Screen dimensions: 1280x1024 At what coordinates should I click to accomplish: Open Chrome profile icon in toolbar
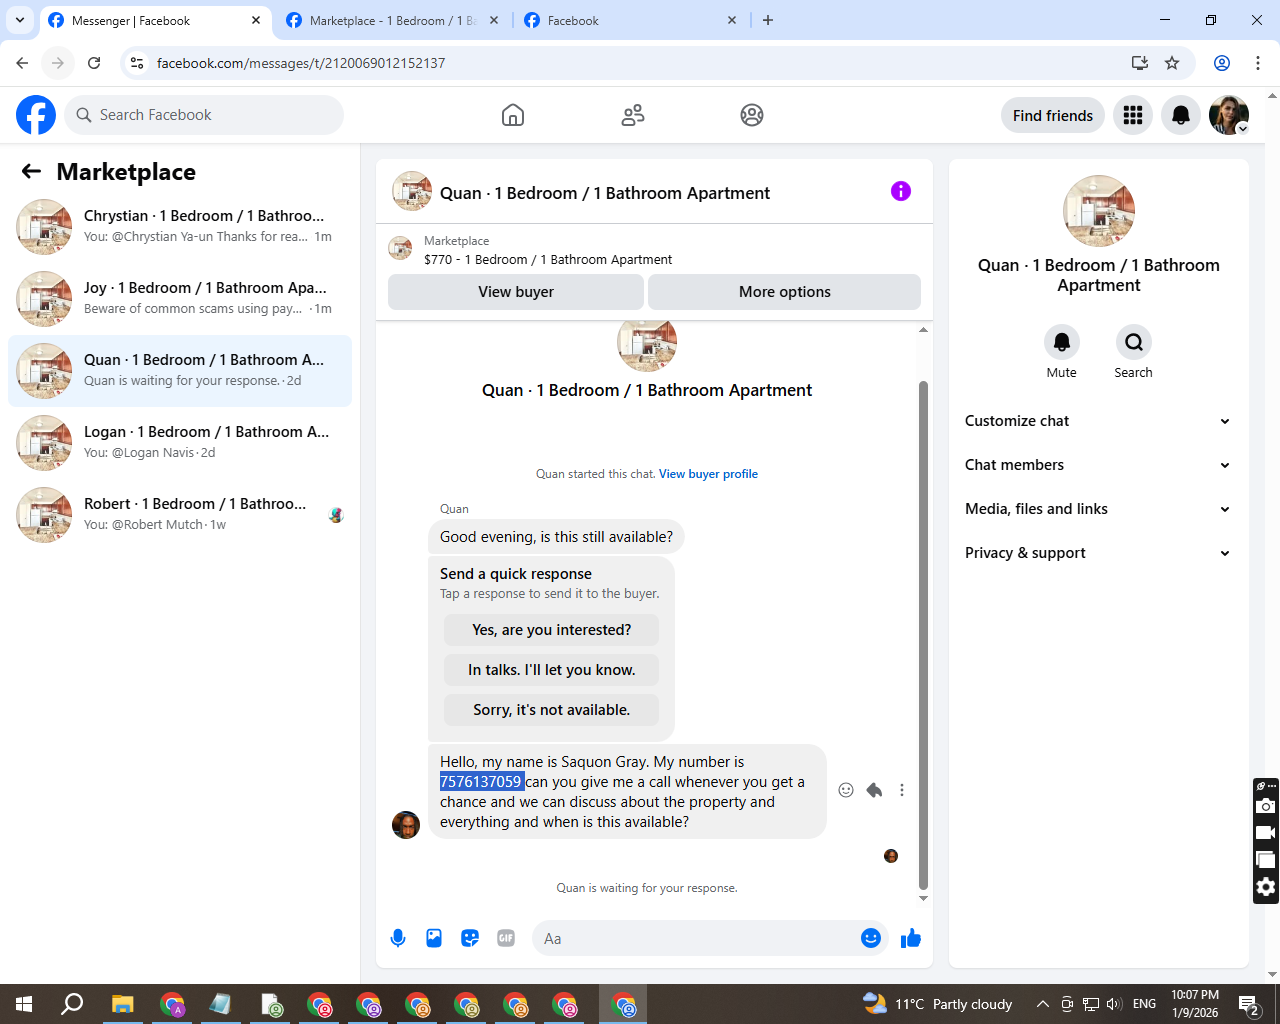(1222, 63)
